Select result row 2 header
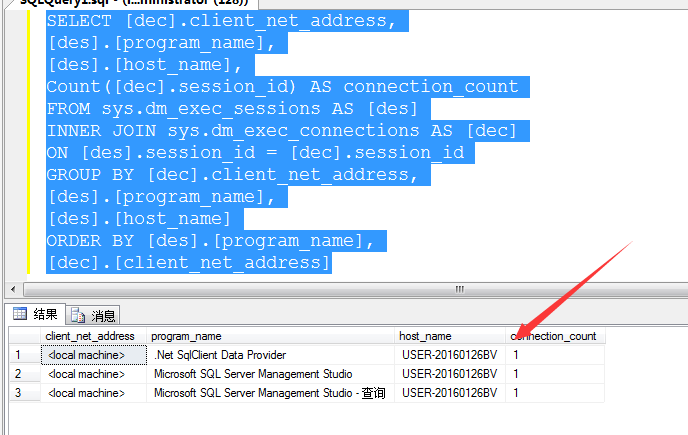Image resolution: width=688 pixels, height=435 pixels. (x=25, y=374)
